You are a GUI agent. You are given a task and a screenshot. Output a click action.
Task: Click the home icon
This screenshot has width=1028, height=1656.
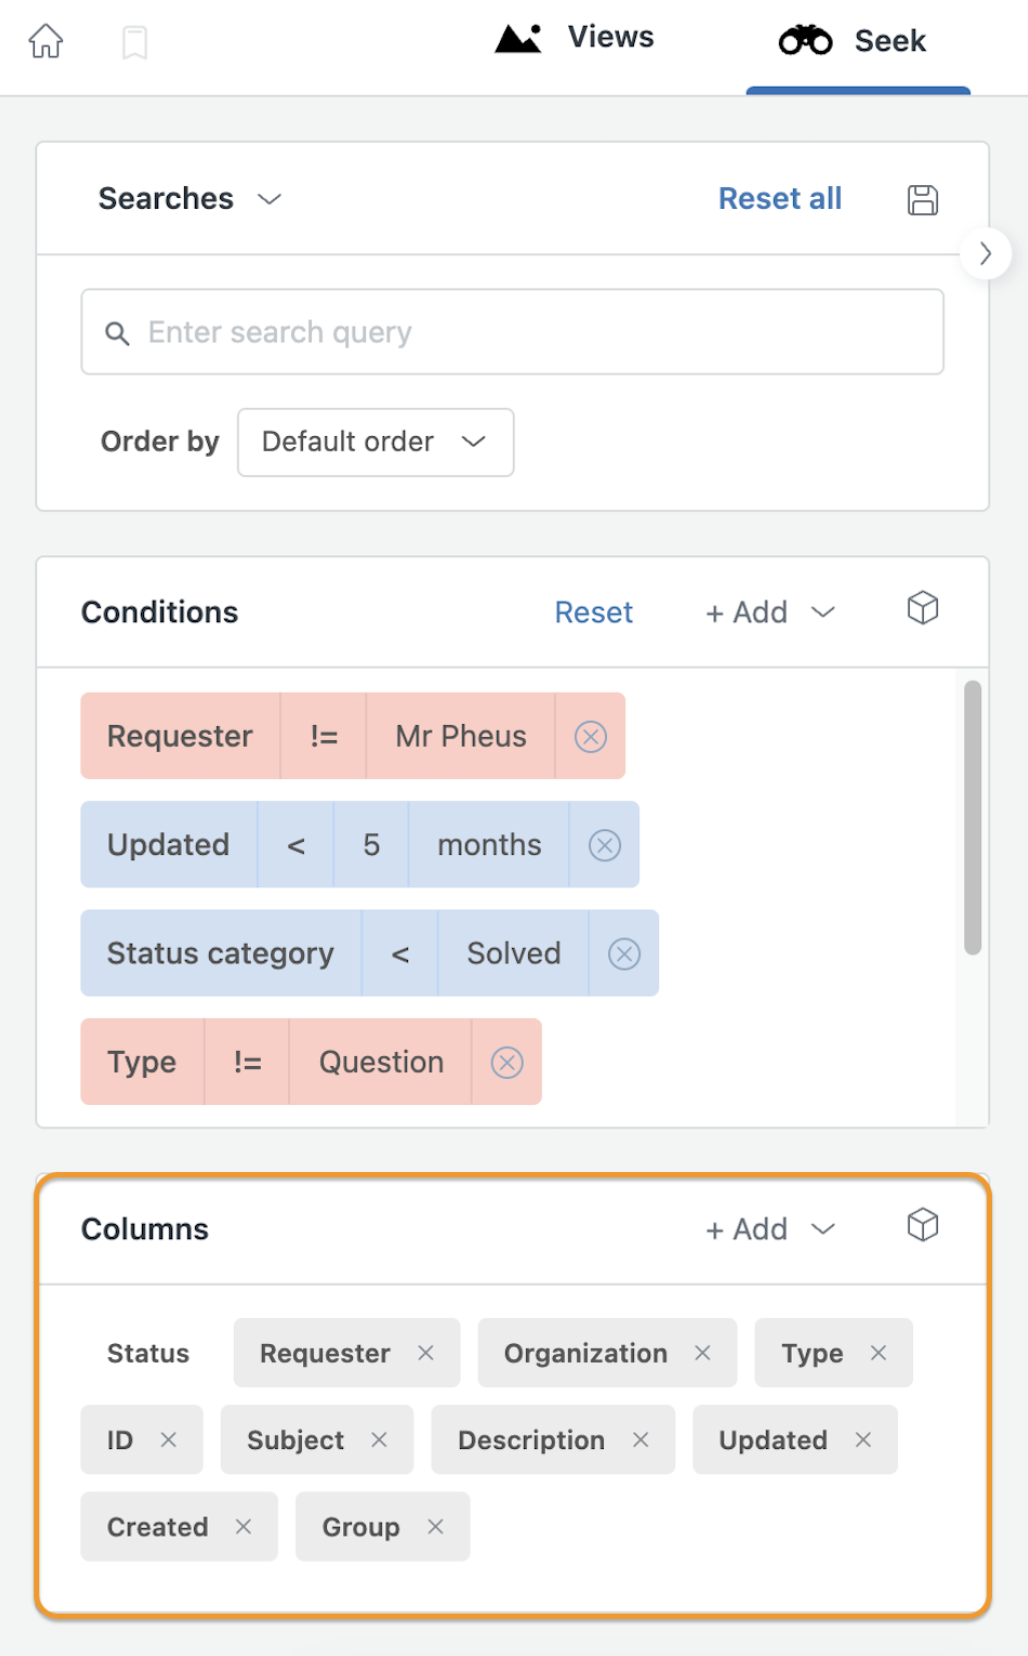coord(46,42)
